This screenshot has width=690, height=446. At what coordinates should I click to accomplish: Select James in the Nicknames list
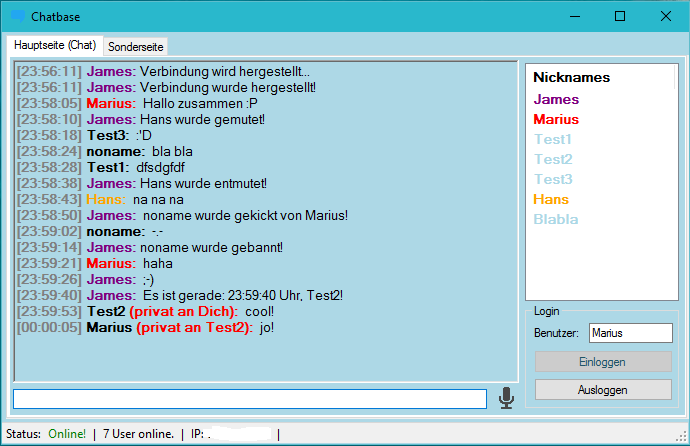(556, 99)
